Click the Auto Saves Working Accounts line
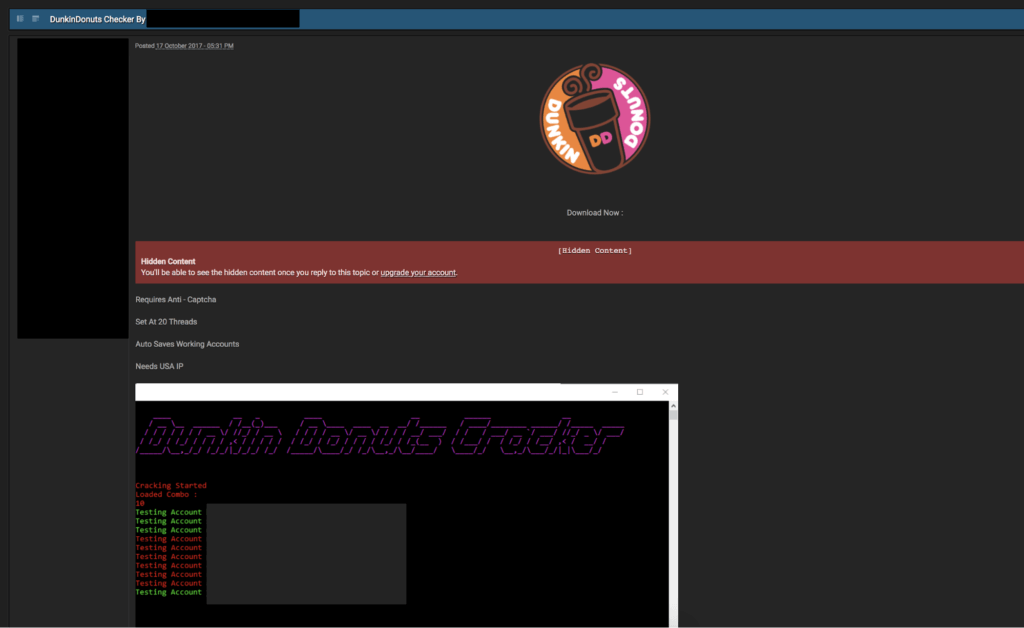Image resolution: width=1024 pixels, height=628 pixels. (187, 343)
